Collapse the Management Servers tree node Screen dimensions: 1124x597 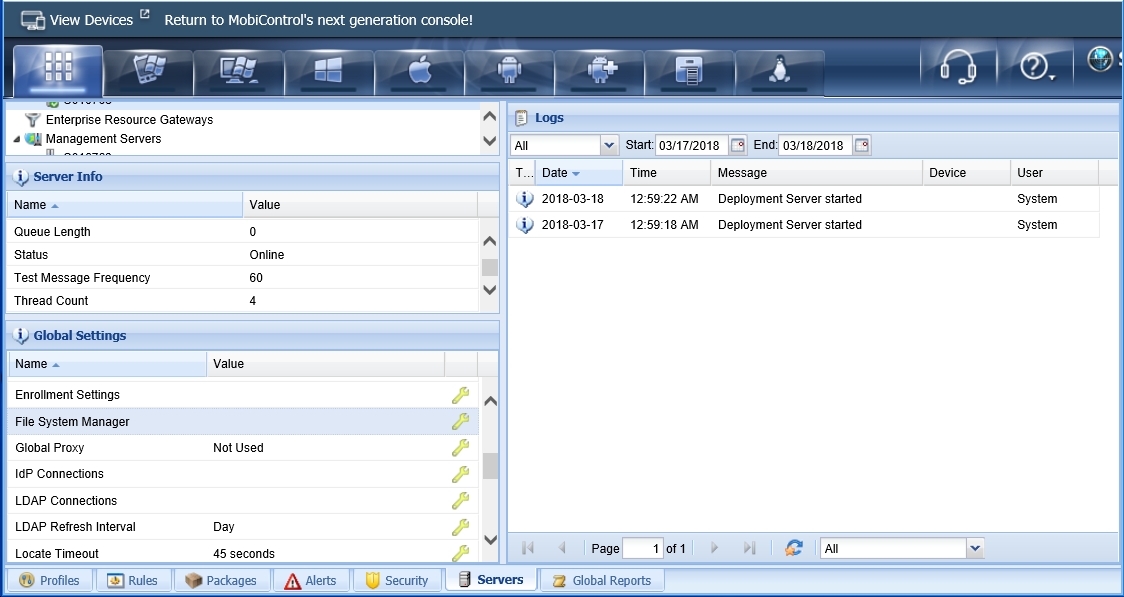(x=17, y=139)
